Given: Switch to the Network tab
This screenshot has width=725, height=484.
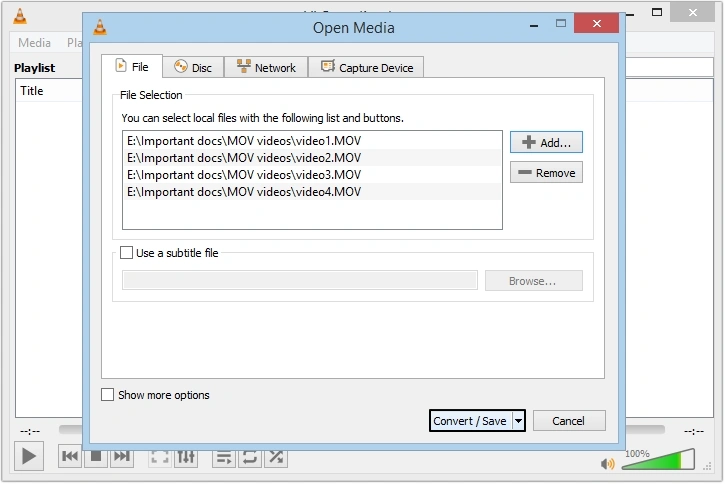Looking at the screenshot, I should 266,67.
